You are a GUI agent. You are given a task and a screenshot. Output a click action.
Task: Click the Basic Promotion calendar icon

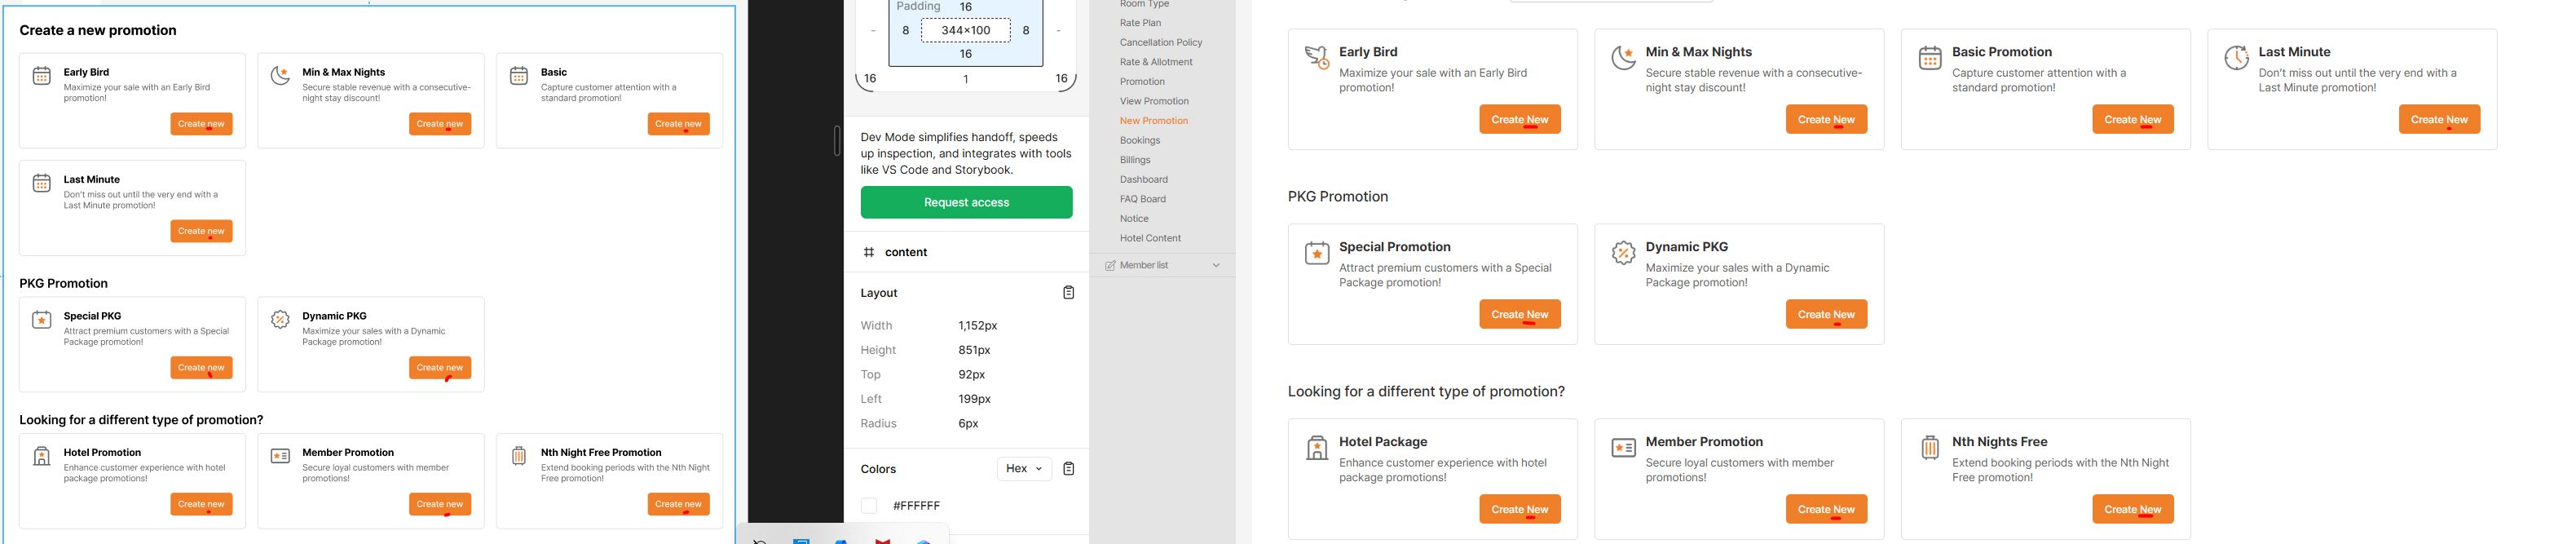[x=1930, y=58]
